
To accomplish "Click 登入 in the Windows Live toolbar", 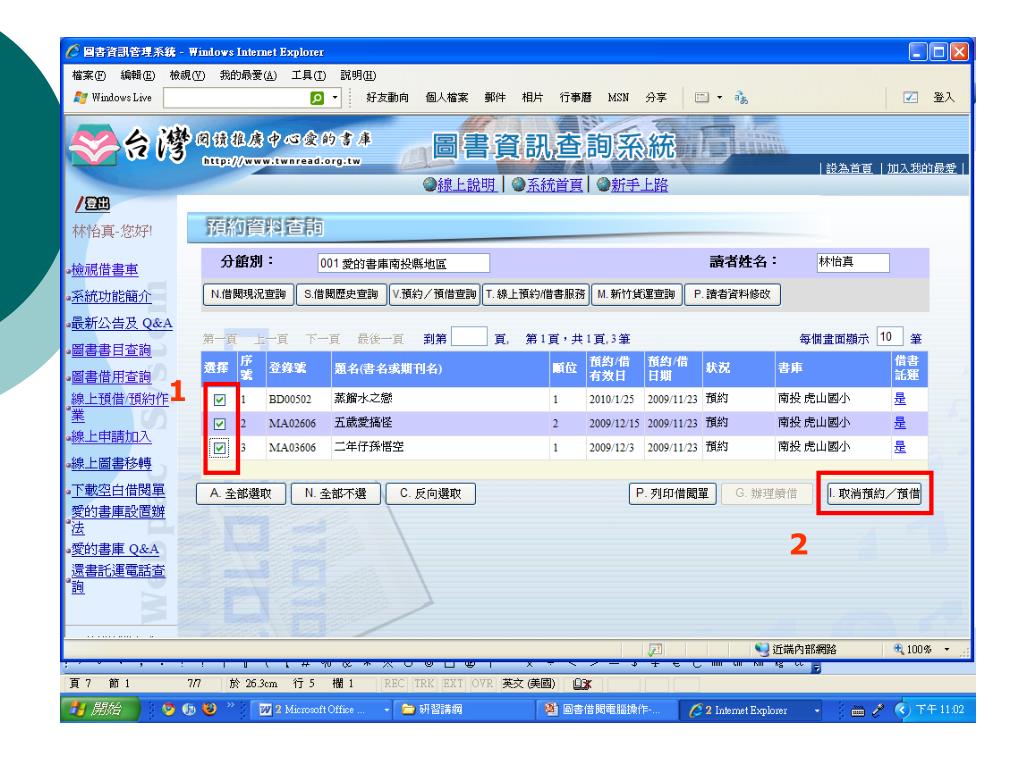I will tap(944, 97).
